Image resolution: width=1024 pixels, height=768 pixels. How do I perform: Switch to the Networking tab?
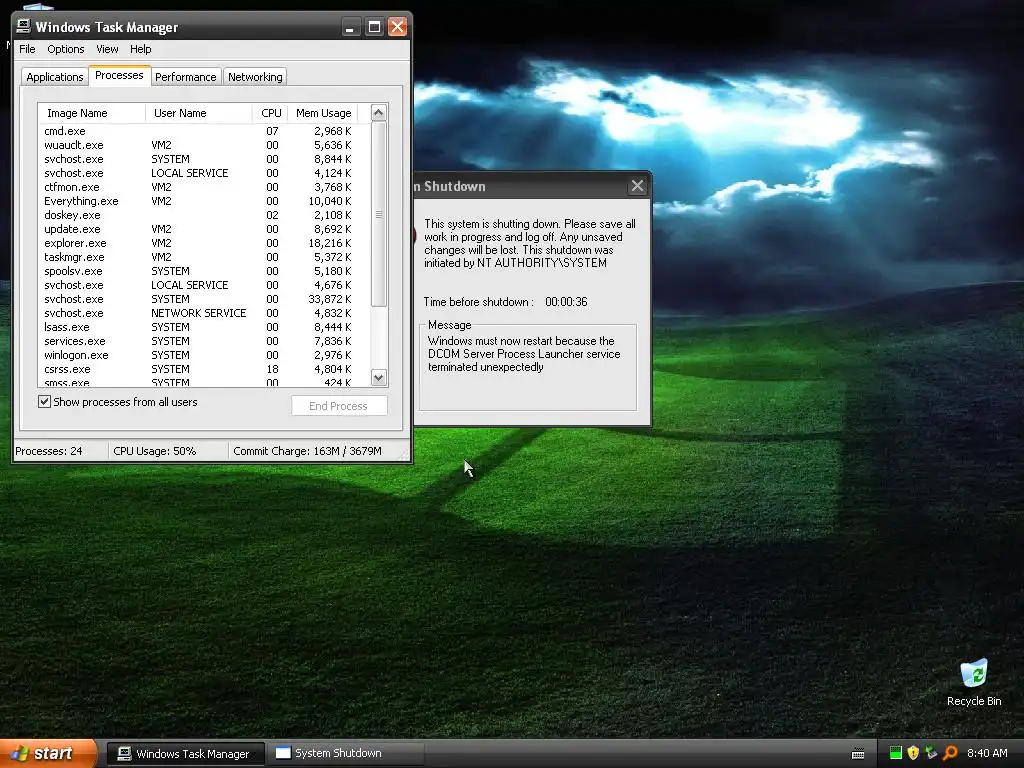coord(255,77)
